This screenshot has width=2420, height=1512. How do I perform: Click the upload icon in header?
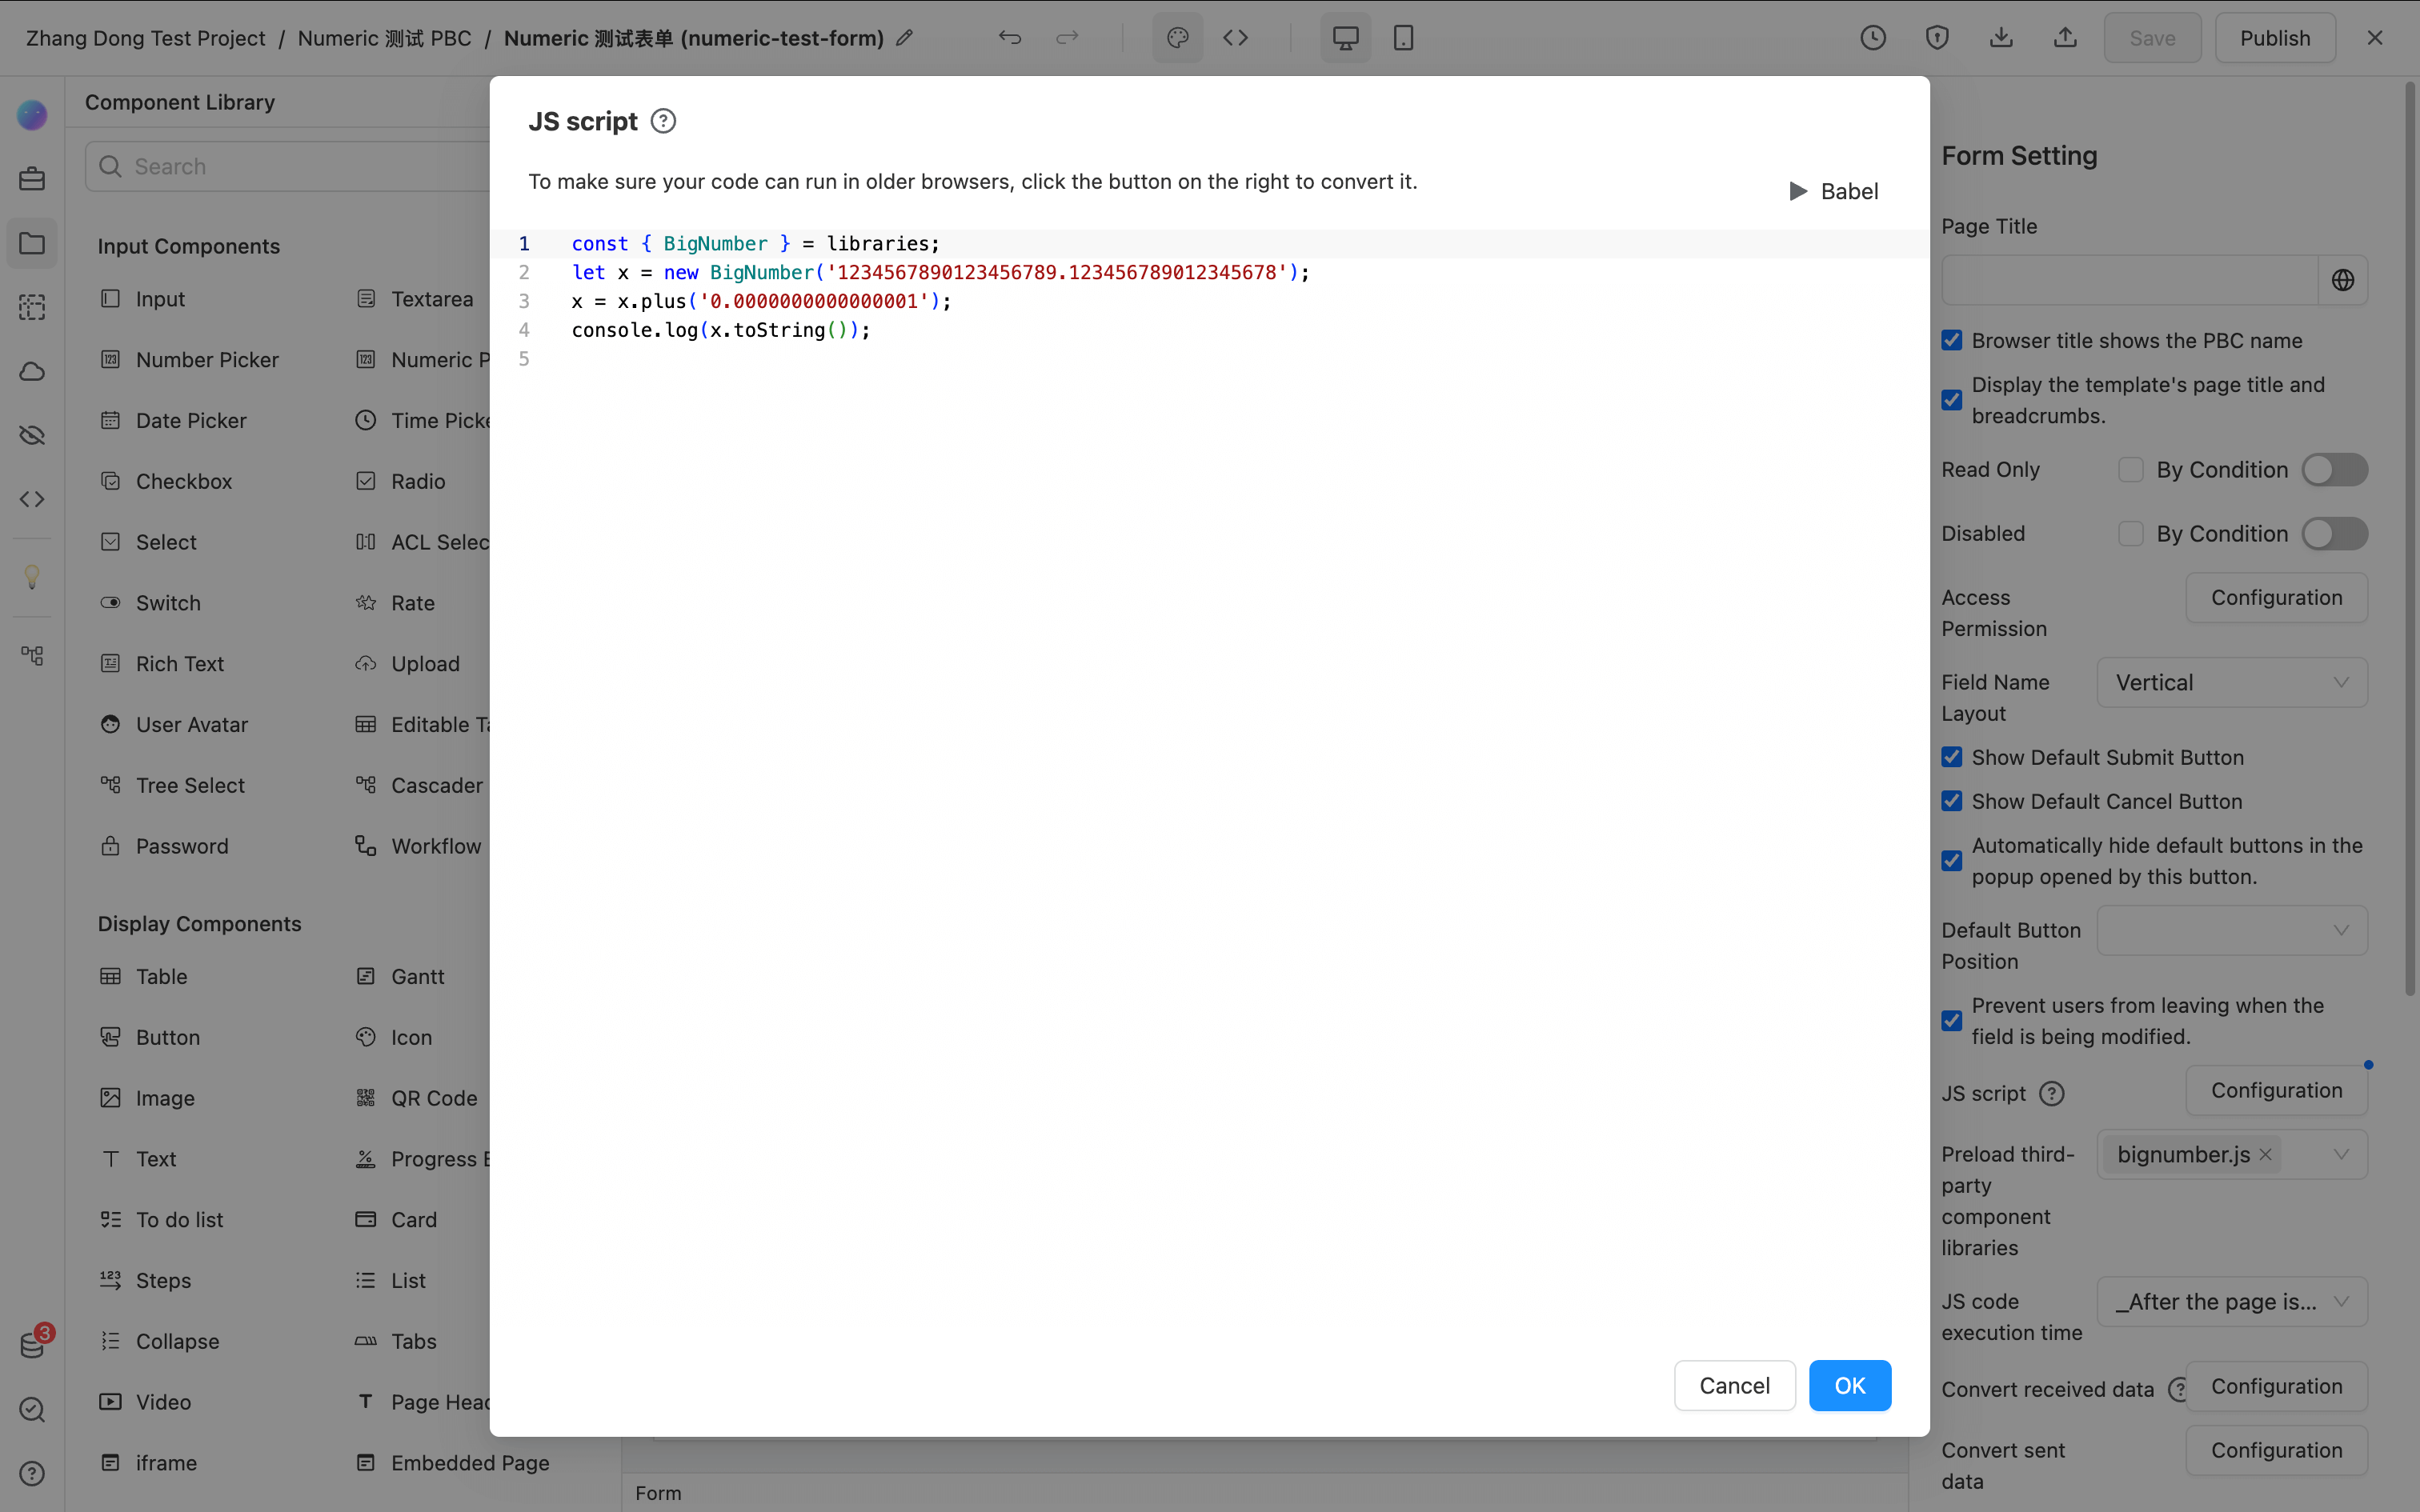(x=2065, y=38)
